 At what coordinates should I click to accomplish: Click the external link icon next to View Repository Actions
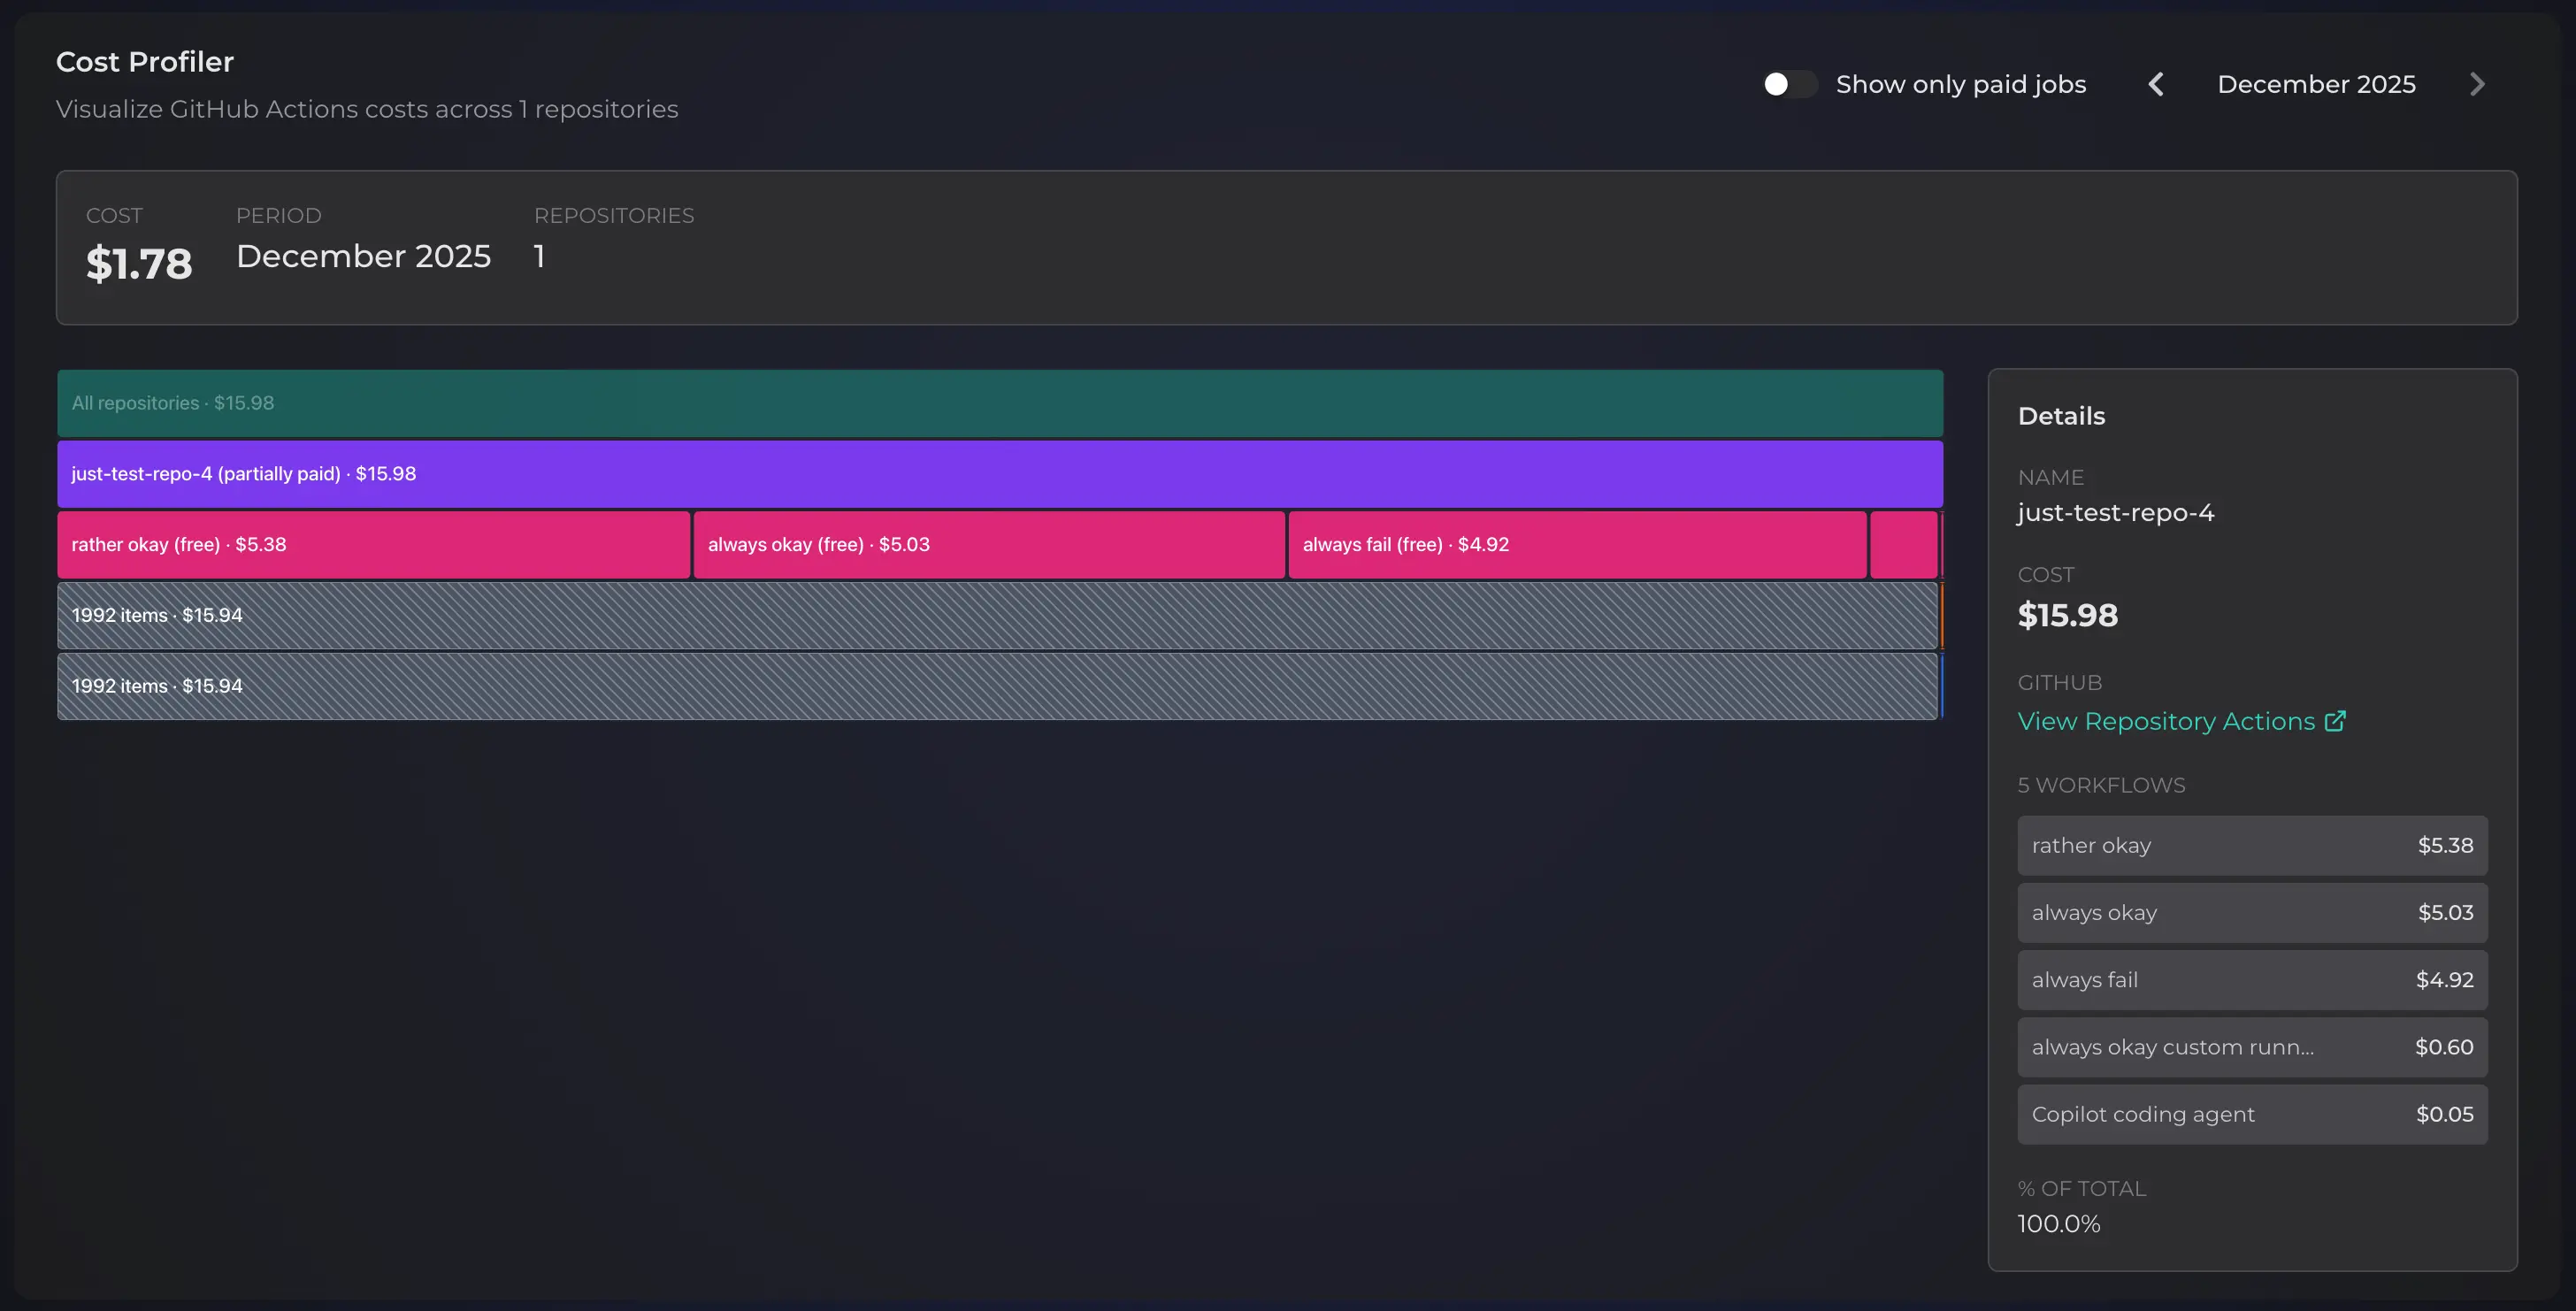tap(2336, 721)
